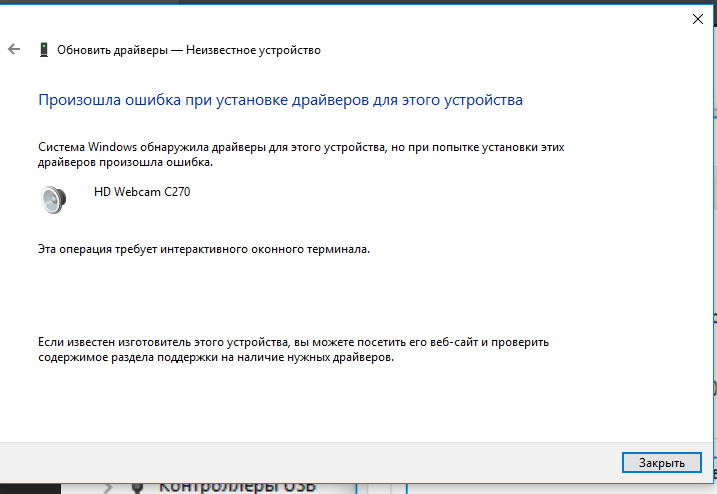Click the device icon beside the dialog title

coord(44,49)
